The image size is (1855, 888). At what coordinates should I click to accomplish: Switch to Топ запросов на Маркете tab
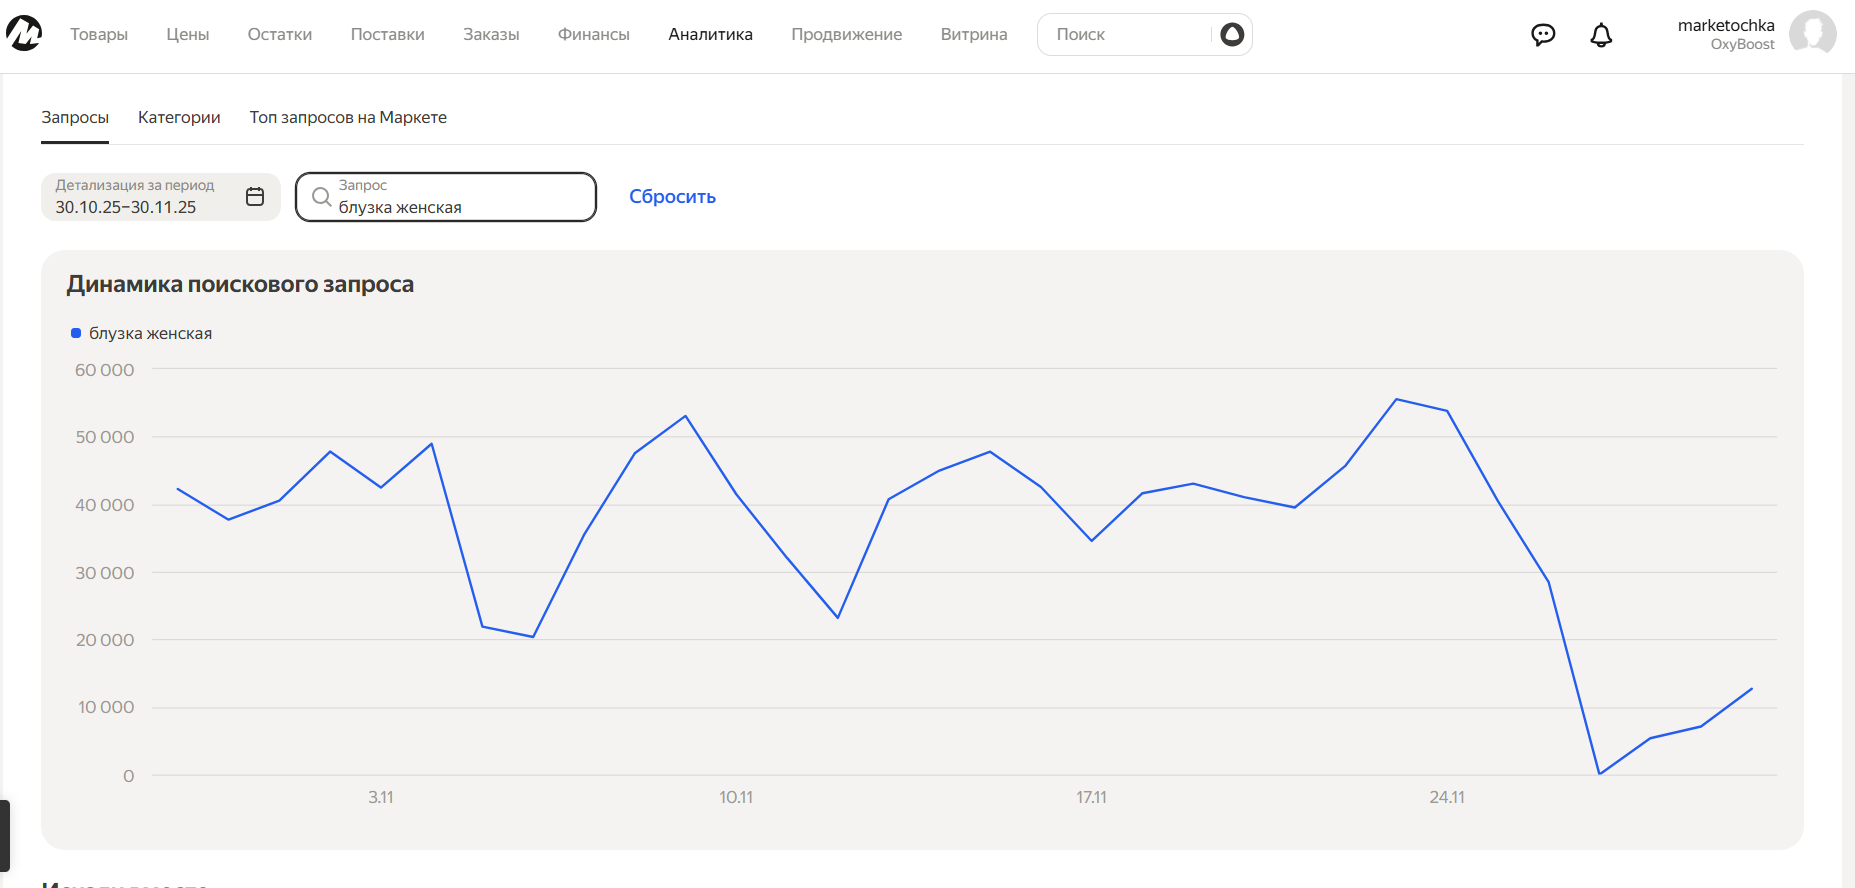(x=348, y=117)
